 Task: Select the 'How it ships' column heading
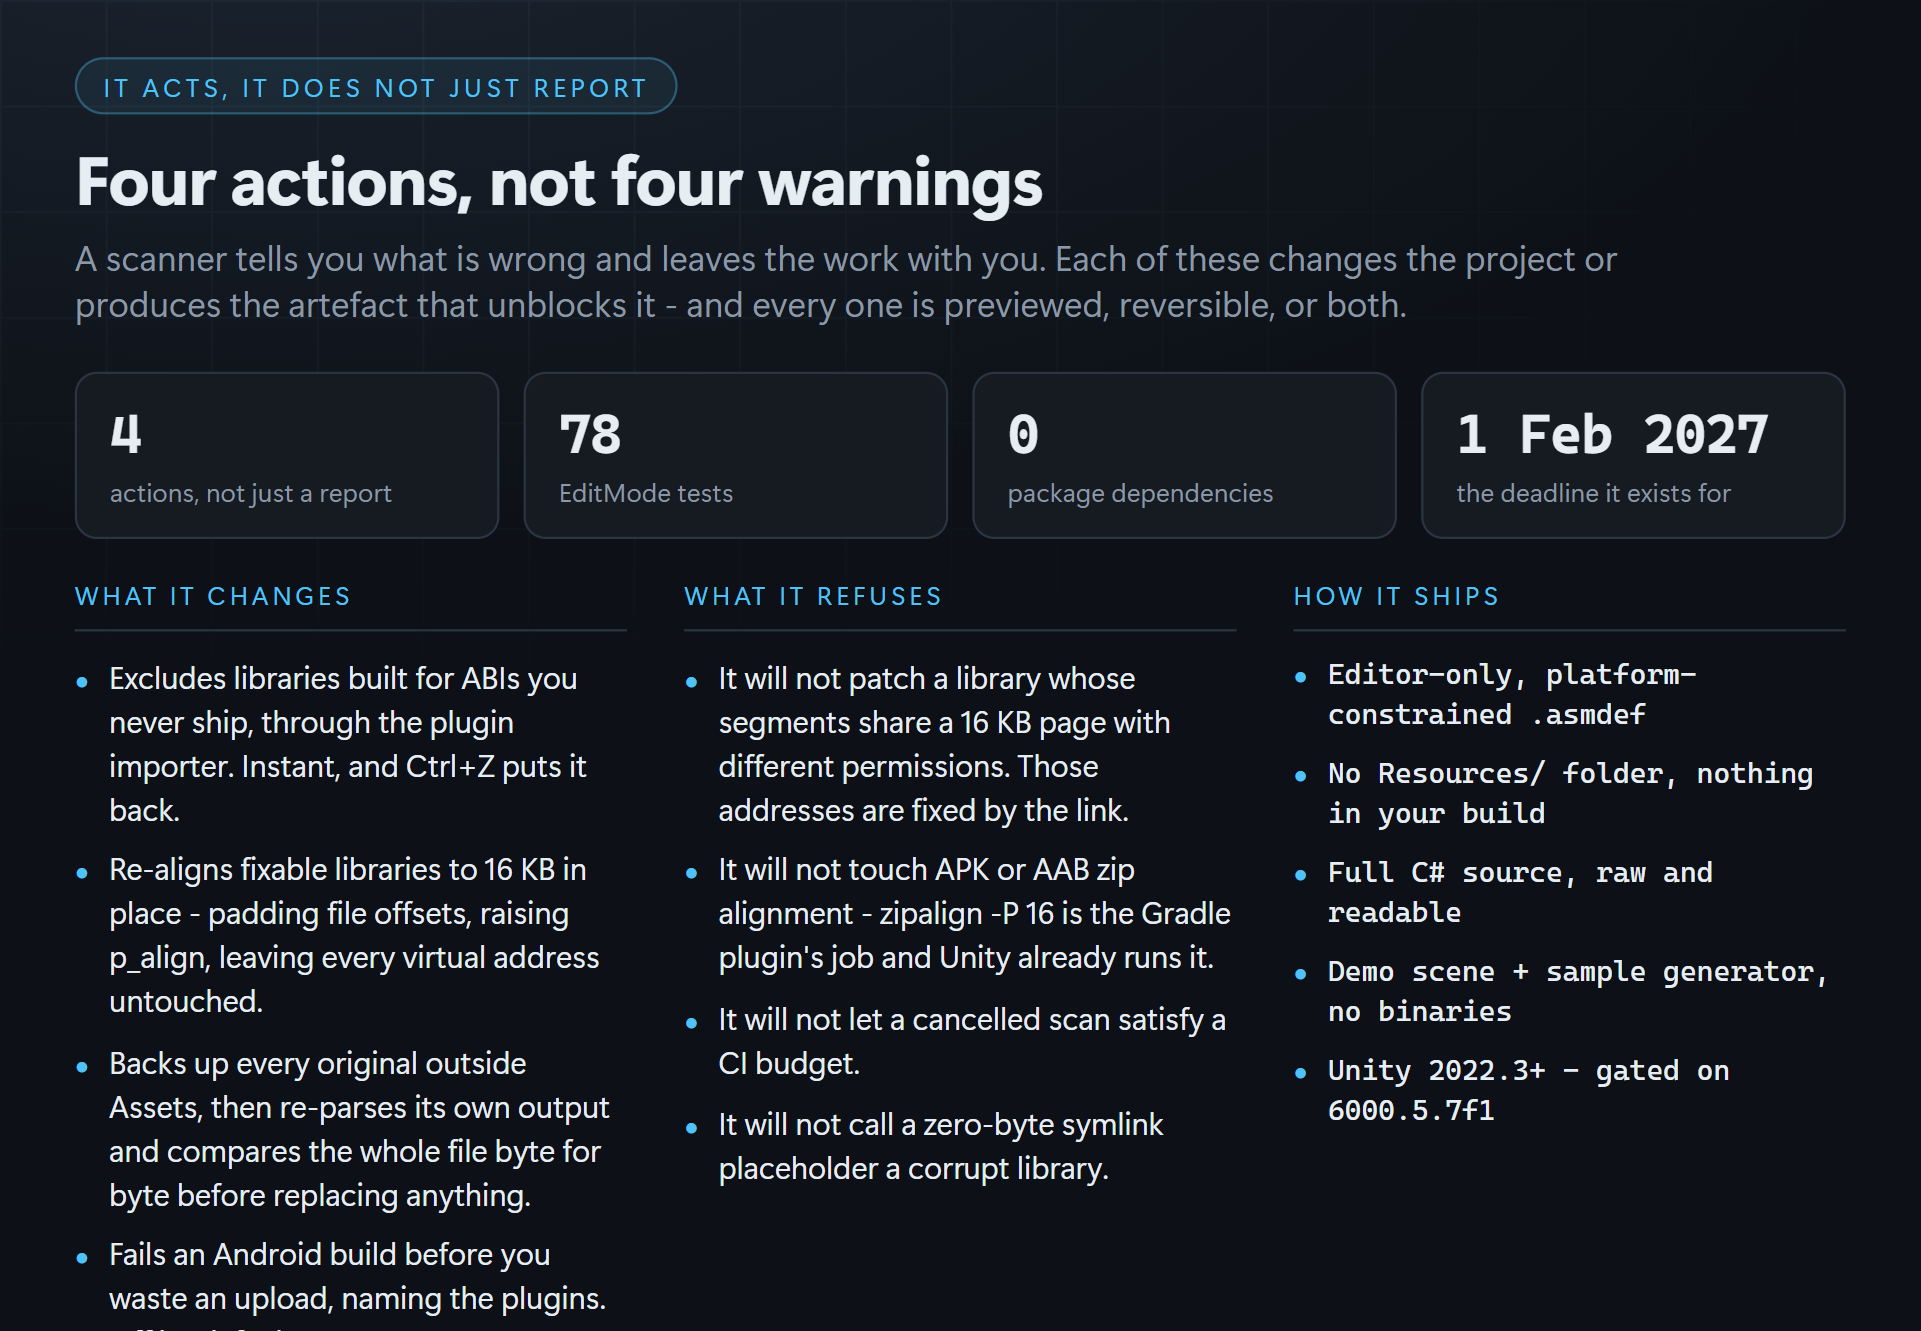1396,597
